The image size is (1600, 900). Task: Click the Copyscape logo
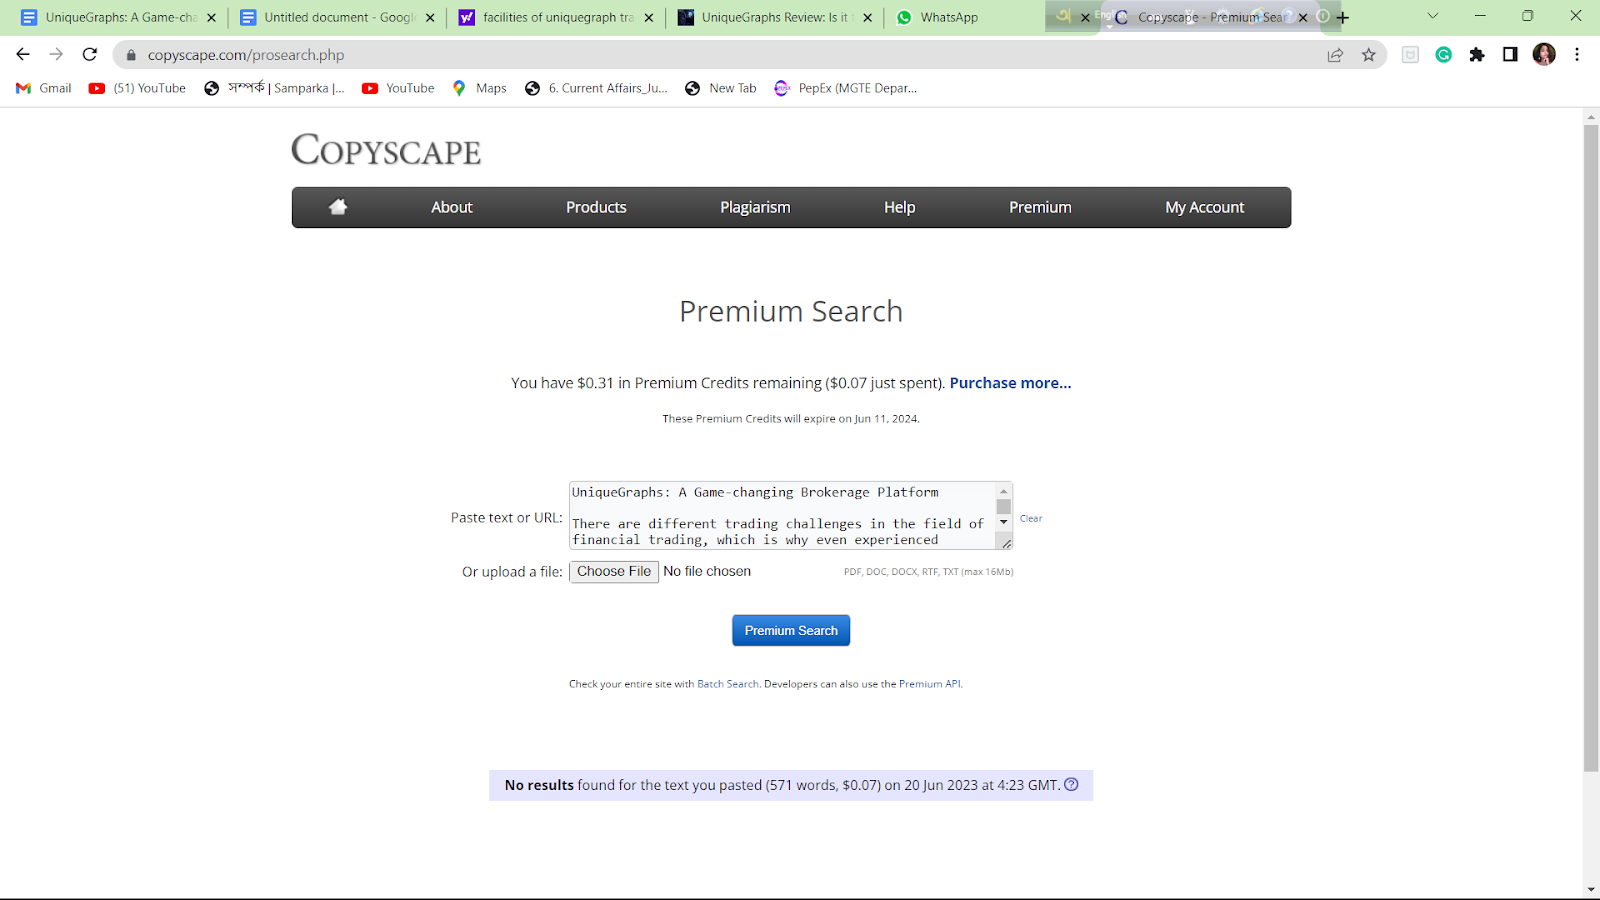click(386, 150)
